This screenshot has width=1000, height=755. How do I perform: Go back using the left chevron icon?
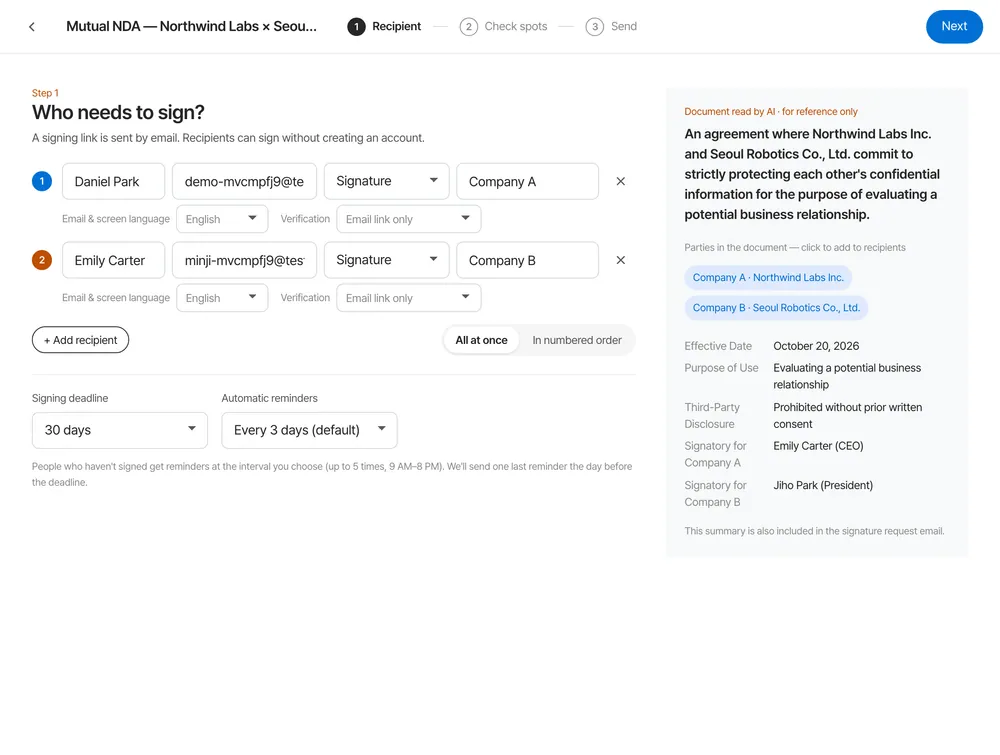[32, 27]
